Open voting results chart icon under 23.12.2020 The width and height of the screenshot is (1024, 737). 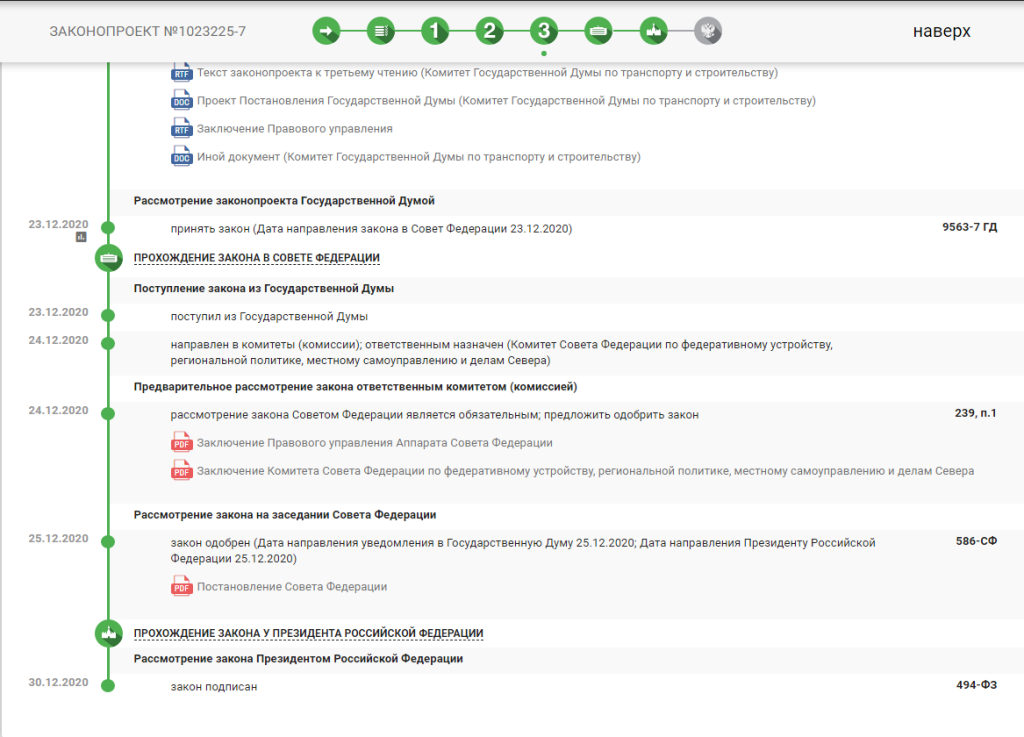point(81,237)
